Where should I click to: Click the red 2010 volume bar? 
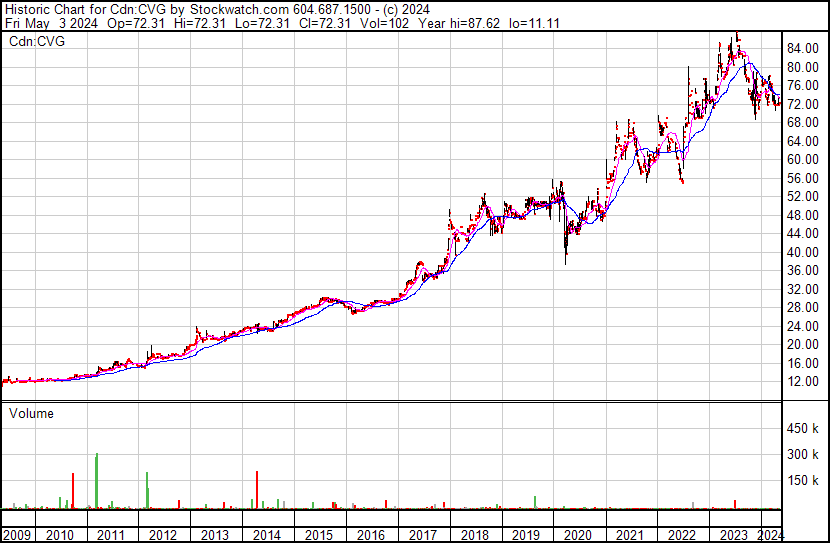[x=73, y=491]
